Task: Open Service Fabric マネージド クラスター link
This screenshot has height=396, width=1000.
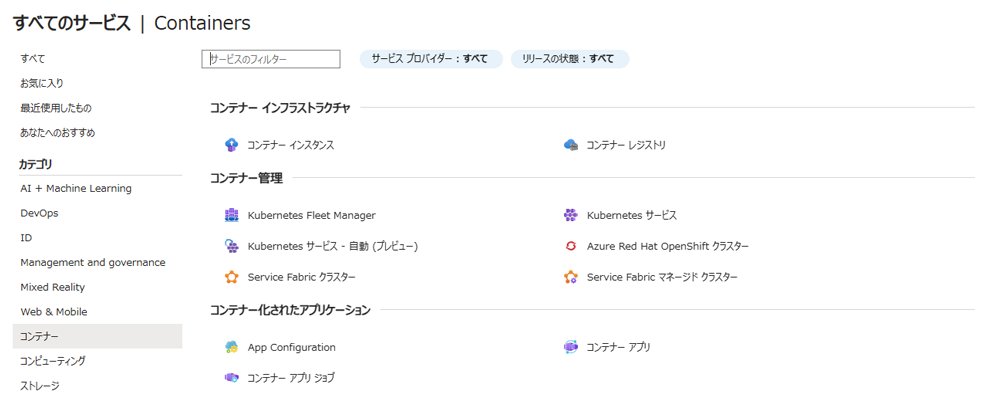Action: pos(662,277)
